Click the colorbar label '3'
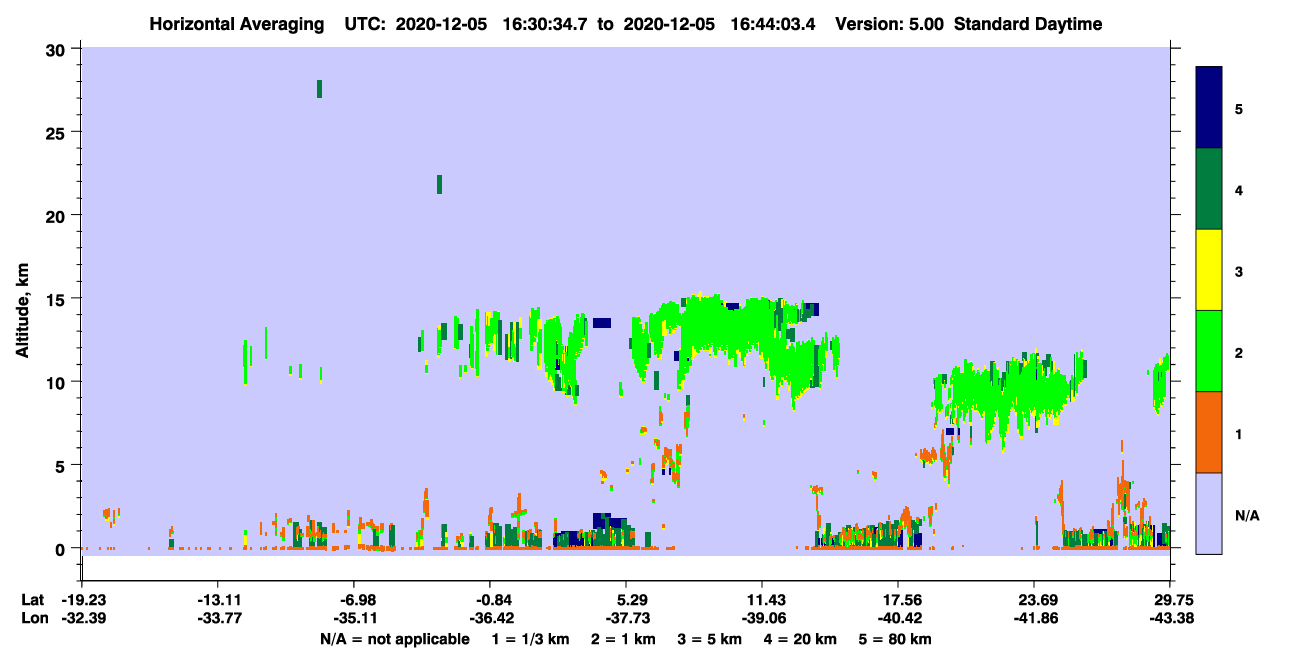Viewport: 1300px width, 667px height. coord(1239,270)
